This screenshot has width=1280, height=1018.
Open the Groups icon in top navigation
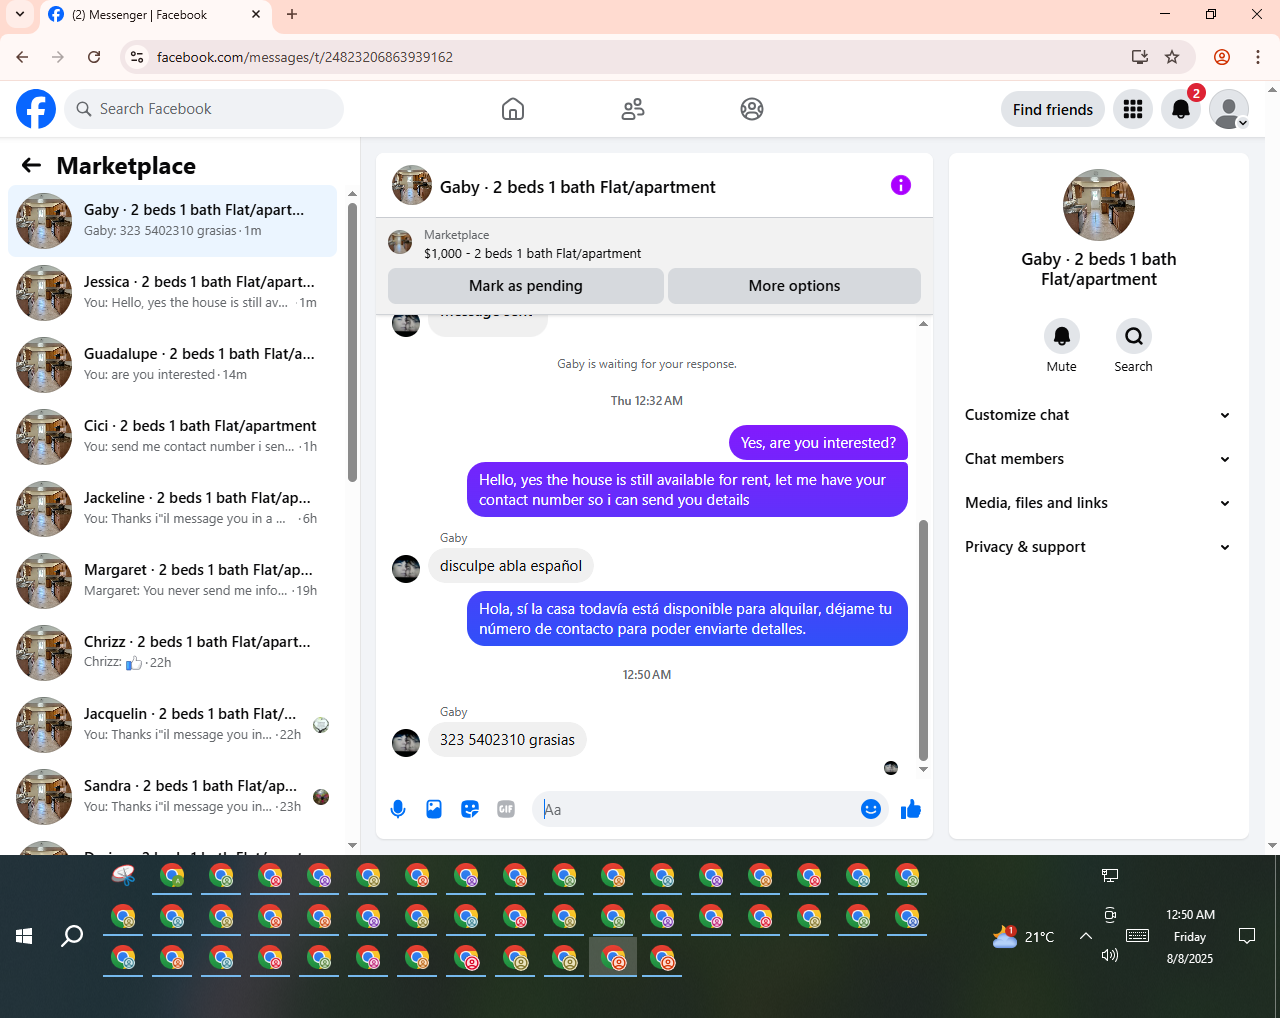[752, 109]
